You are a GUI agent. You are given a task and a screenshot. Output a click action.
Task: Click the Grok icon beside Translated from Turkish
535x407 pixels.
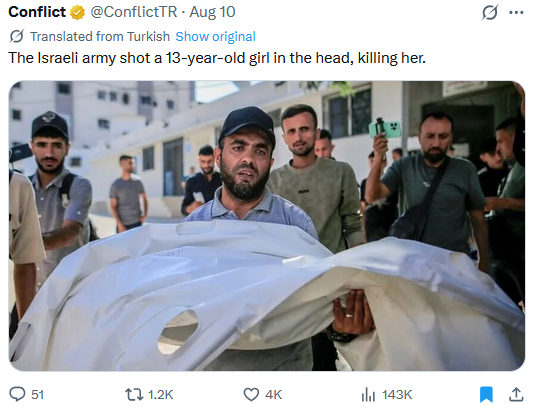[x=16, y=36]
